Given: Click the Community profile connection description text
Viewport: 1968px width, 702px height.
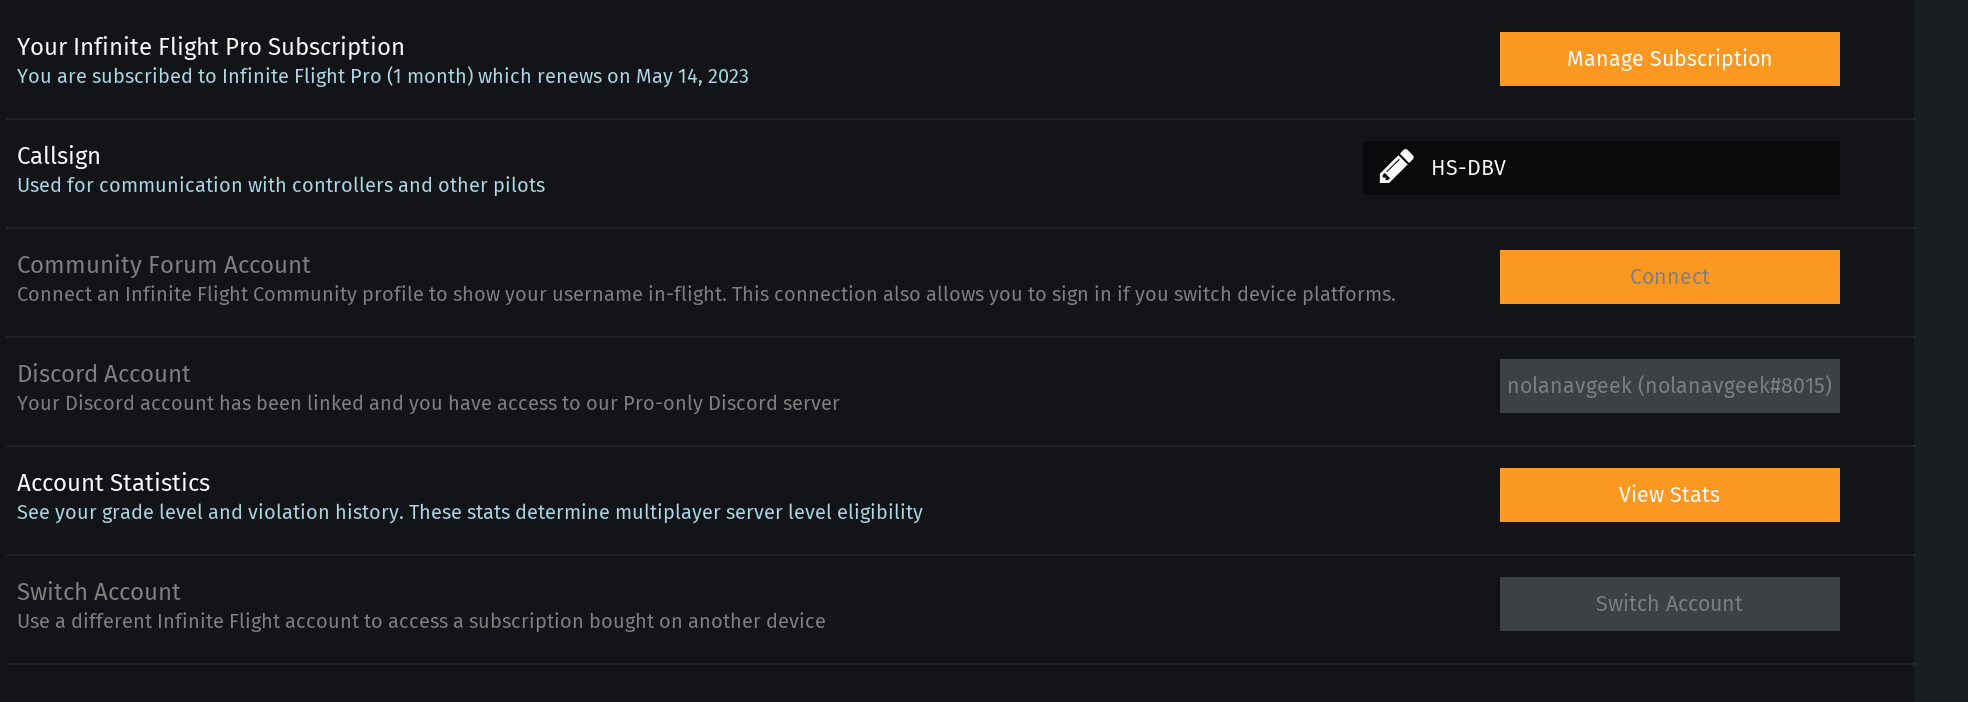Looking at the screenshot, I should pyautogui.click(x=706, y=295).
